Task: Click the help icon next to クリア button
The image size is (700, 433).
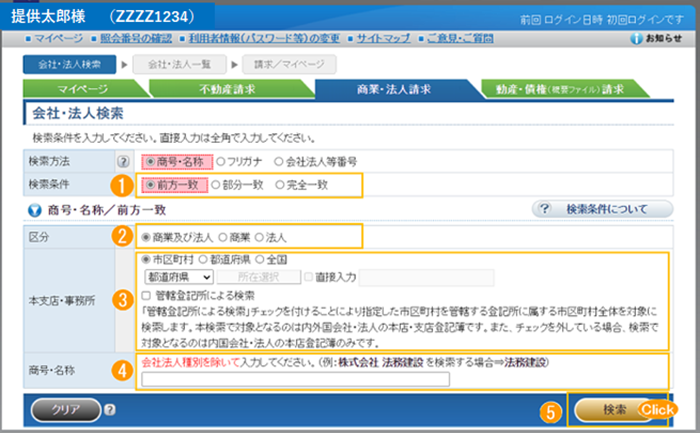Action: pyautogui.click(x=110, y=409)
